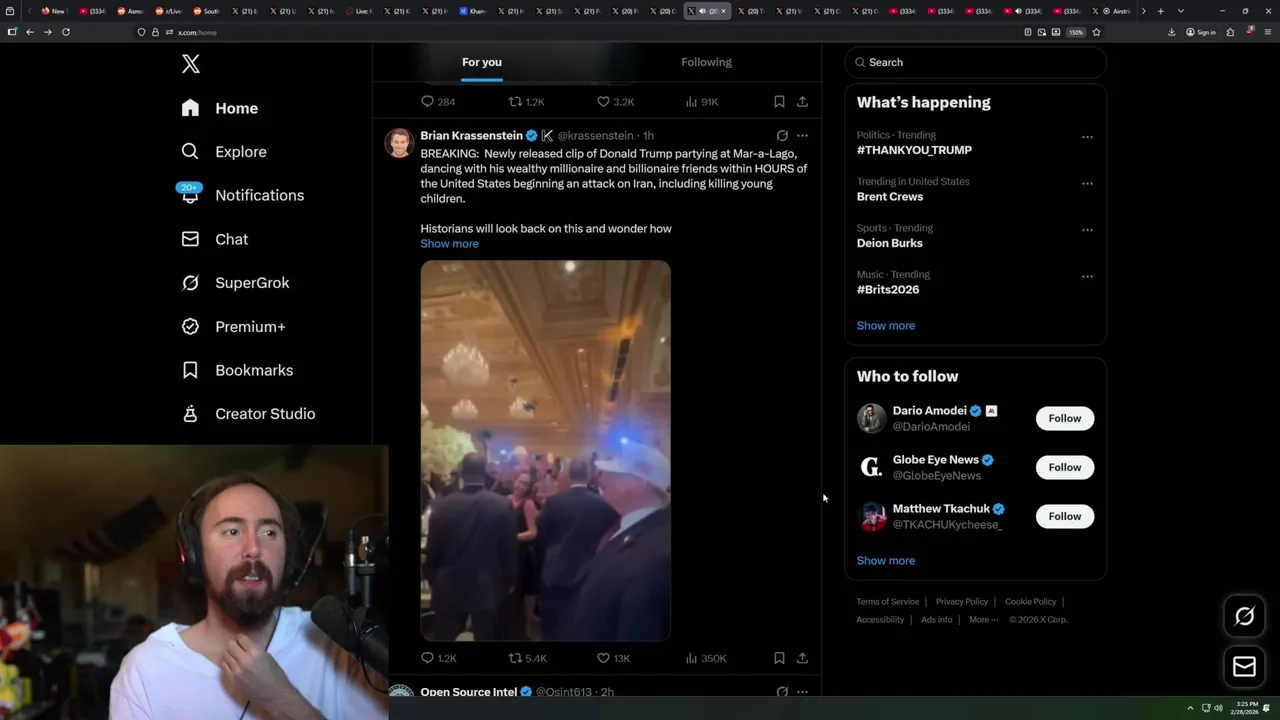Open system volume icon in taskbar

pos(1218,708)
